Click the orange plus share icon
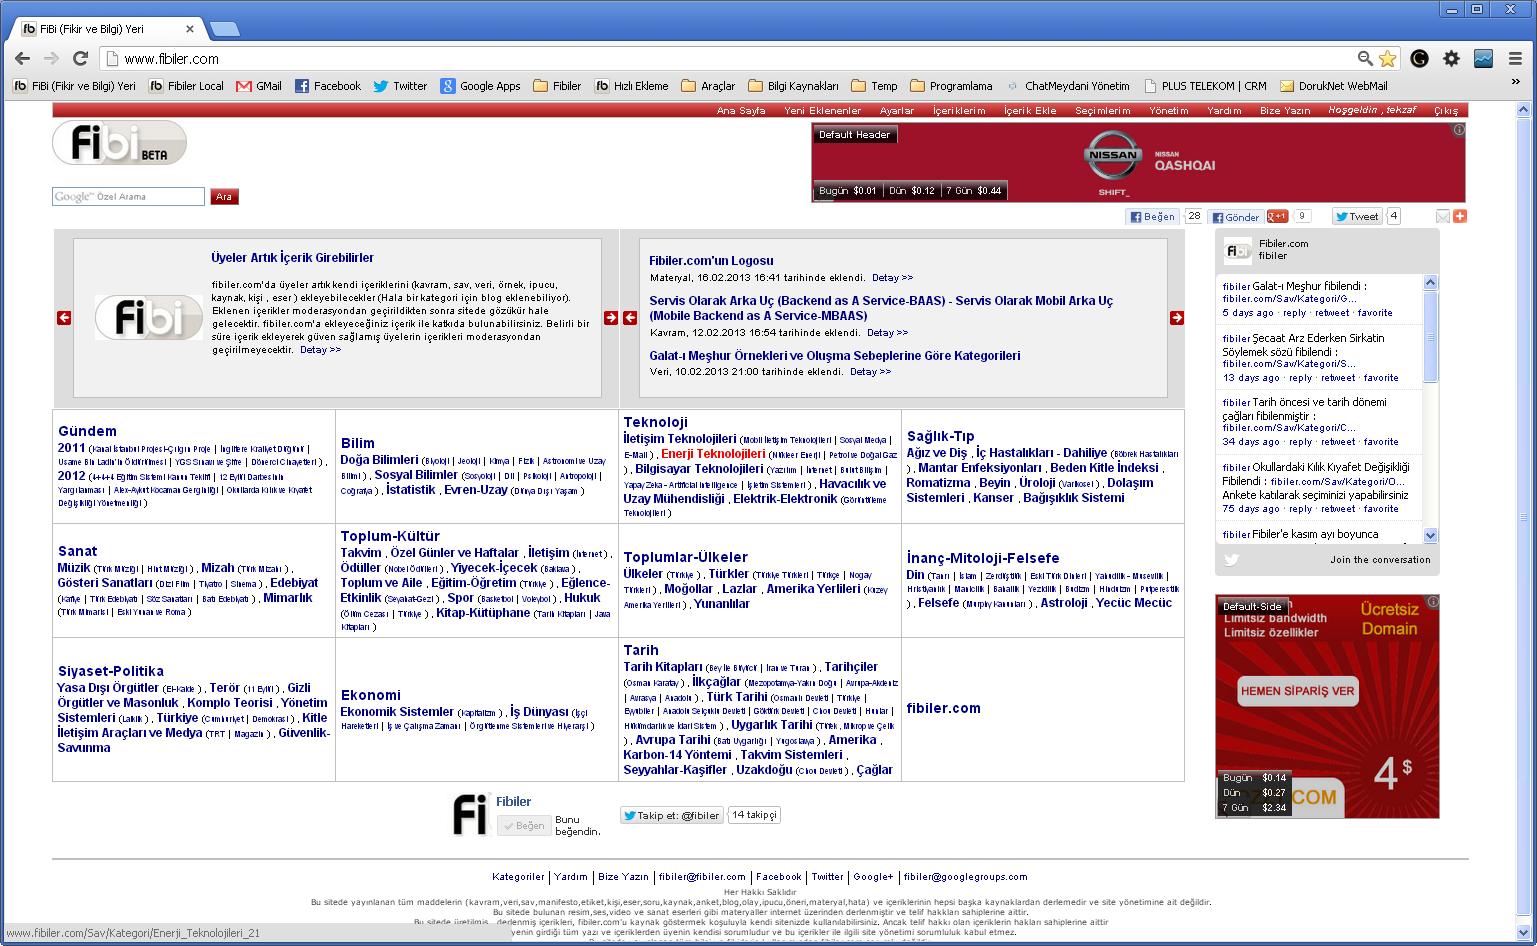The width and height of the screenshot is (1537, 946). 1459,217
